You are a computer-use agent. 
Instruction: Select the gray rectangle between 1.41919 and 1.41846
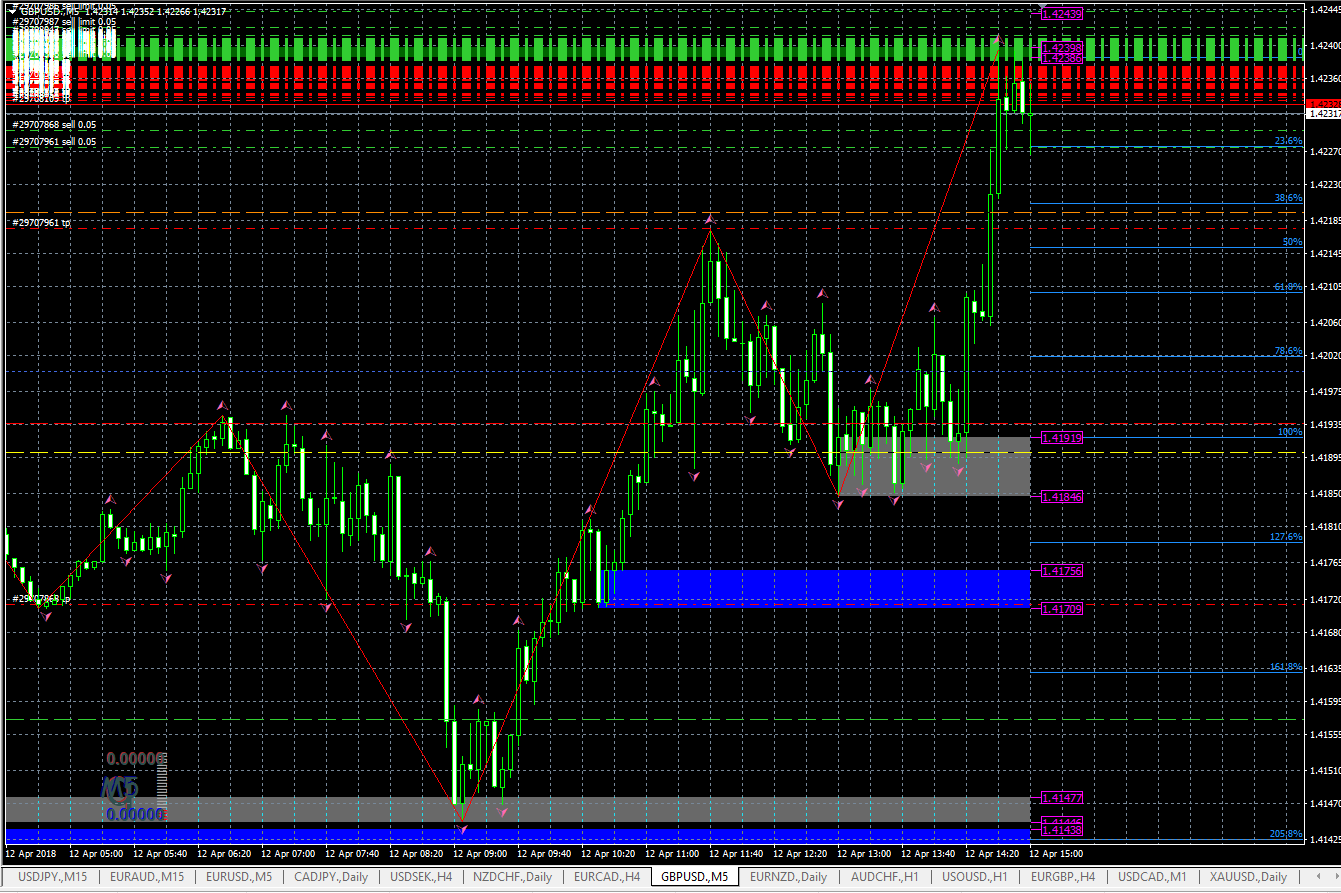click(934, 466)
